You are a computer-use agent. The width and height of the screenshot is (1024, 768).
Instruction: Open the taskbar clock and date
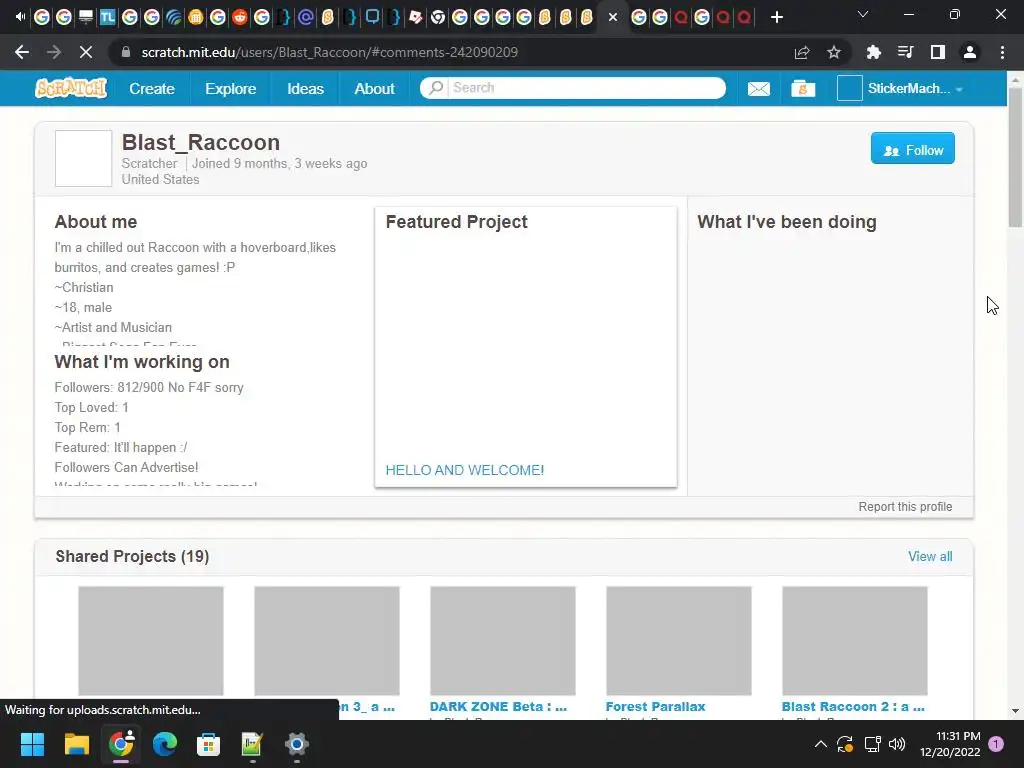950,744
